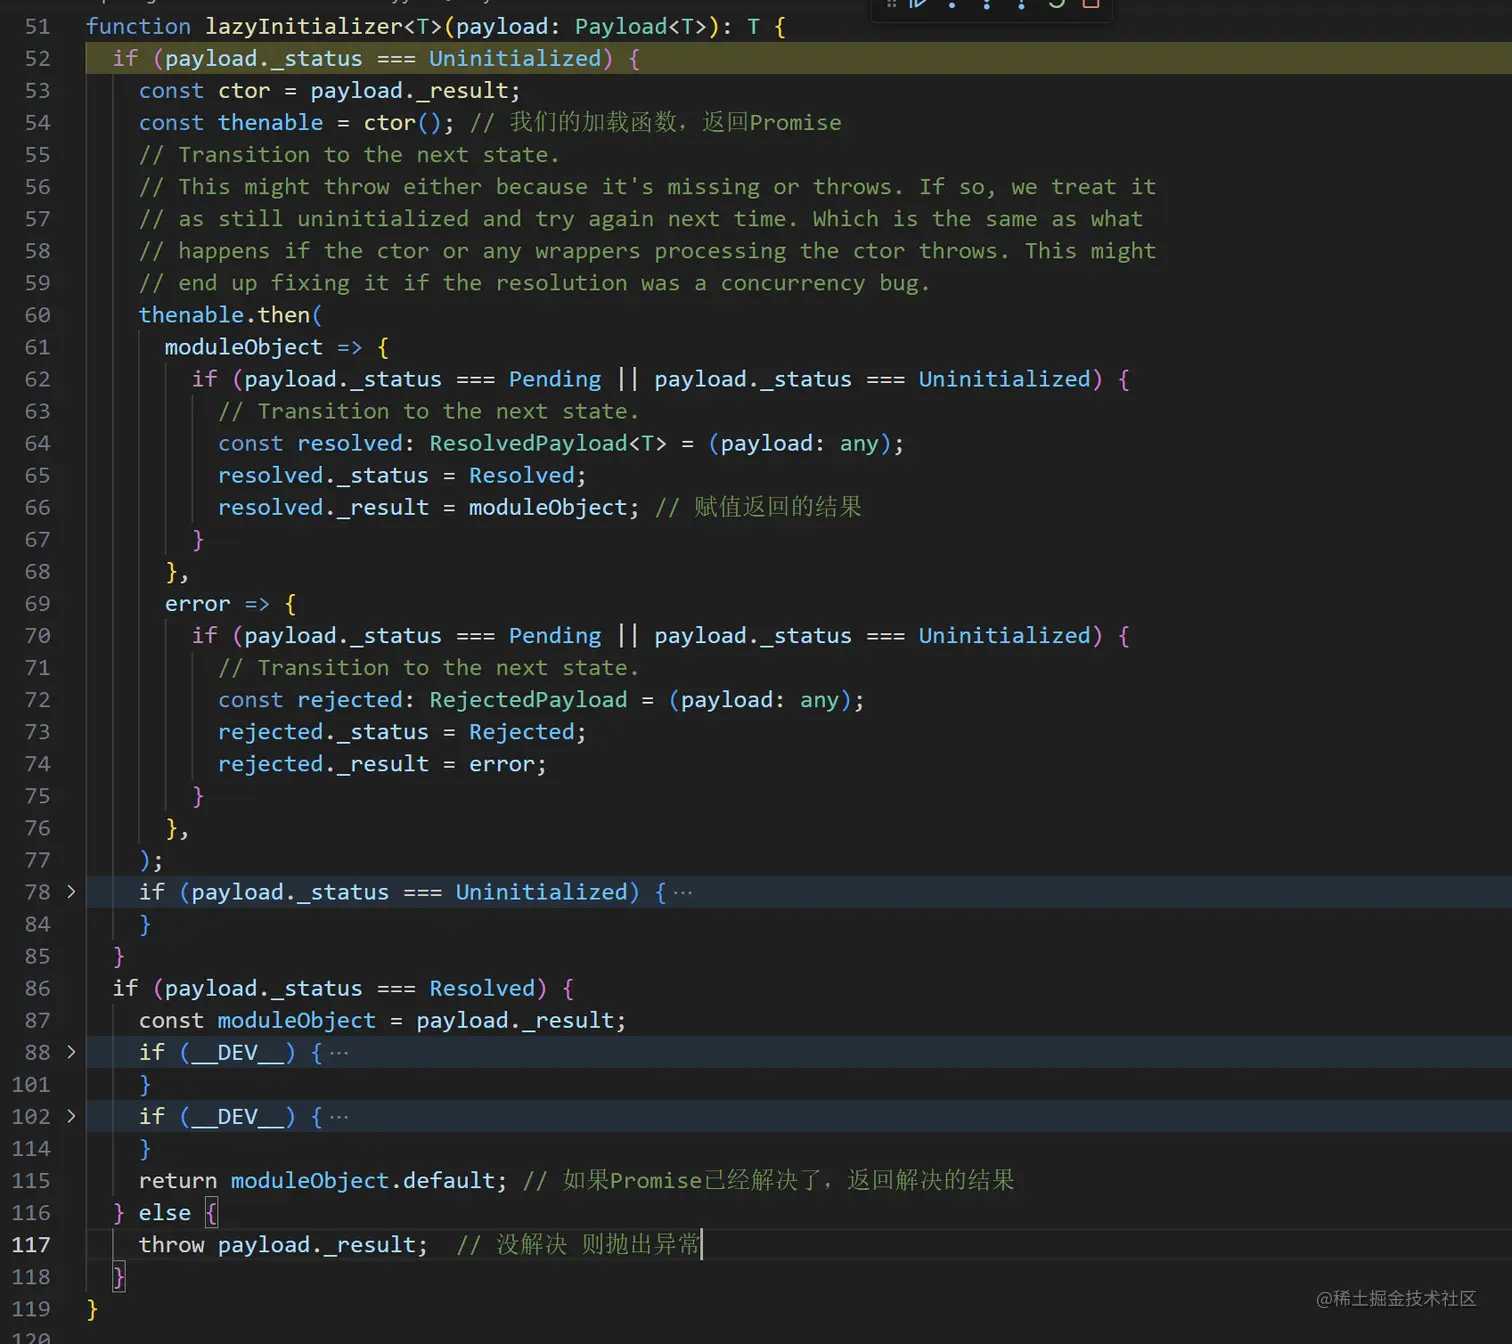The height and width of the screenshot is (1344, 1512).
Task: Click 'Payload<T>' type in function signature
Action: click(x=641, y=27)
